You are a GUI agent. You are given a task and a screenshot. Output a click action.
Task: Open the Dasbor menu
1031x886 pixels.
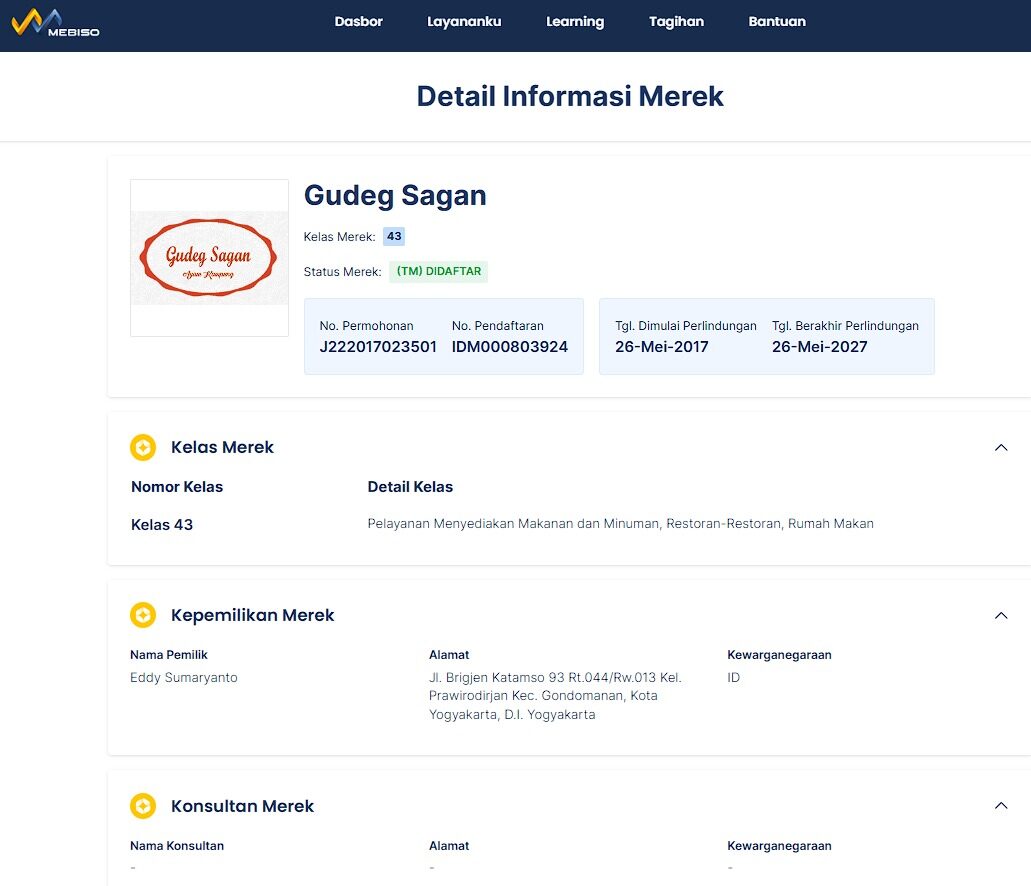point(358,22)
